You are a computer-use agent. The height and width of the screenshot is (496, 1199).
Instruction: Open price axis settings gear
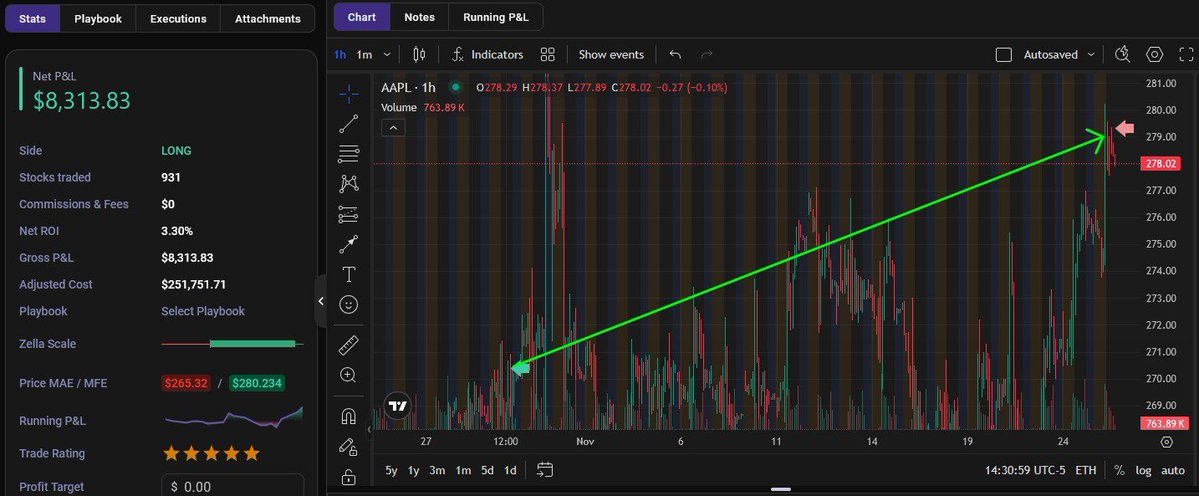tap(1166, 442)
